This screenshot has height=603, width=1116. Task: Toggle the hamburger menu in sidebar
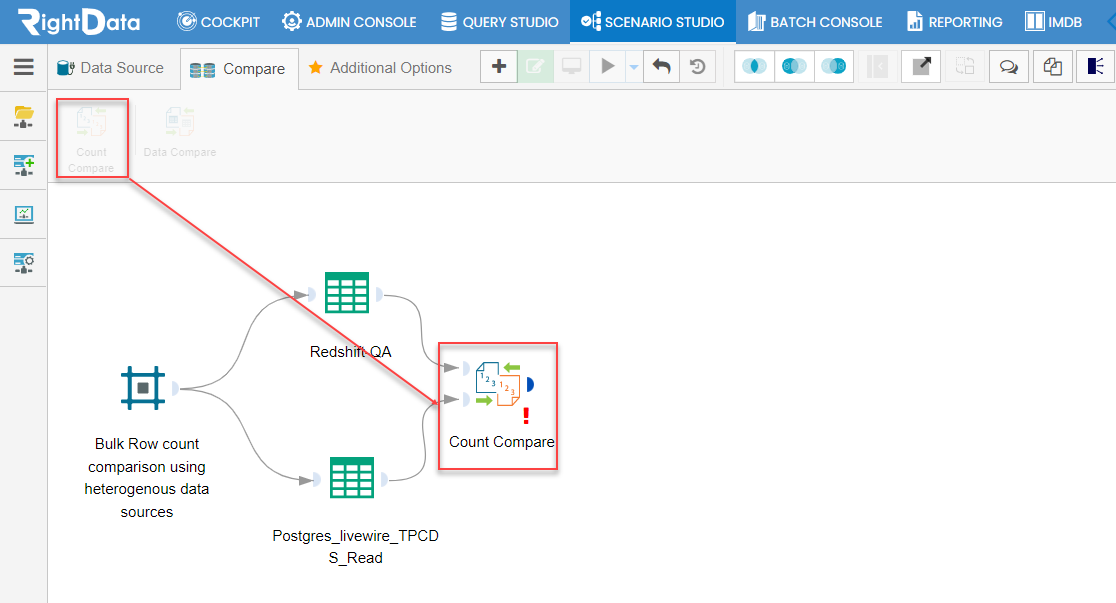point(23,67)
